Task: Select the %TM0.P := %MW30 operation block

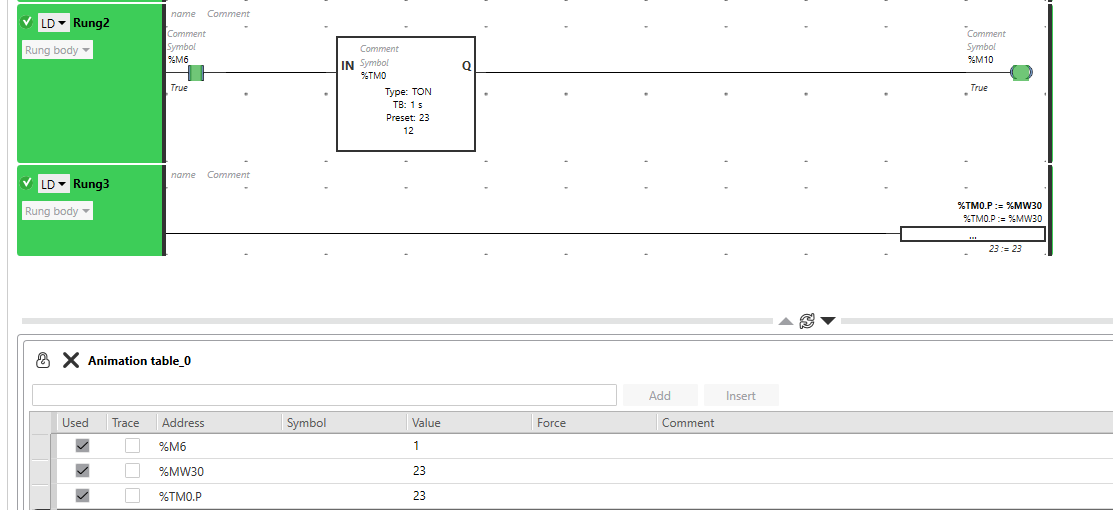Action: pyautogui.click(x=972, y=234)
